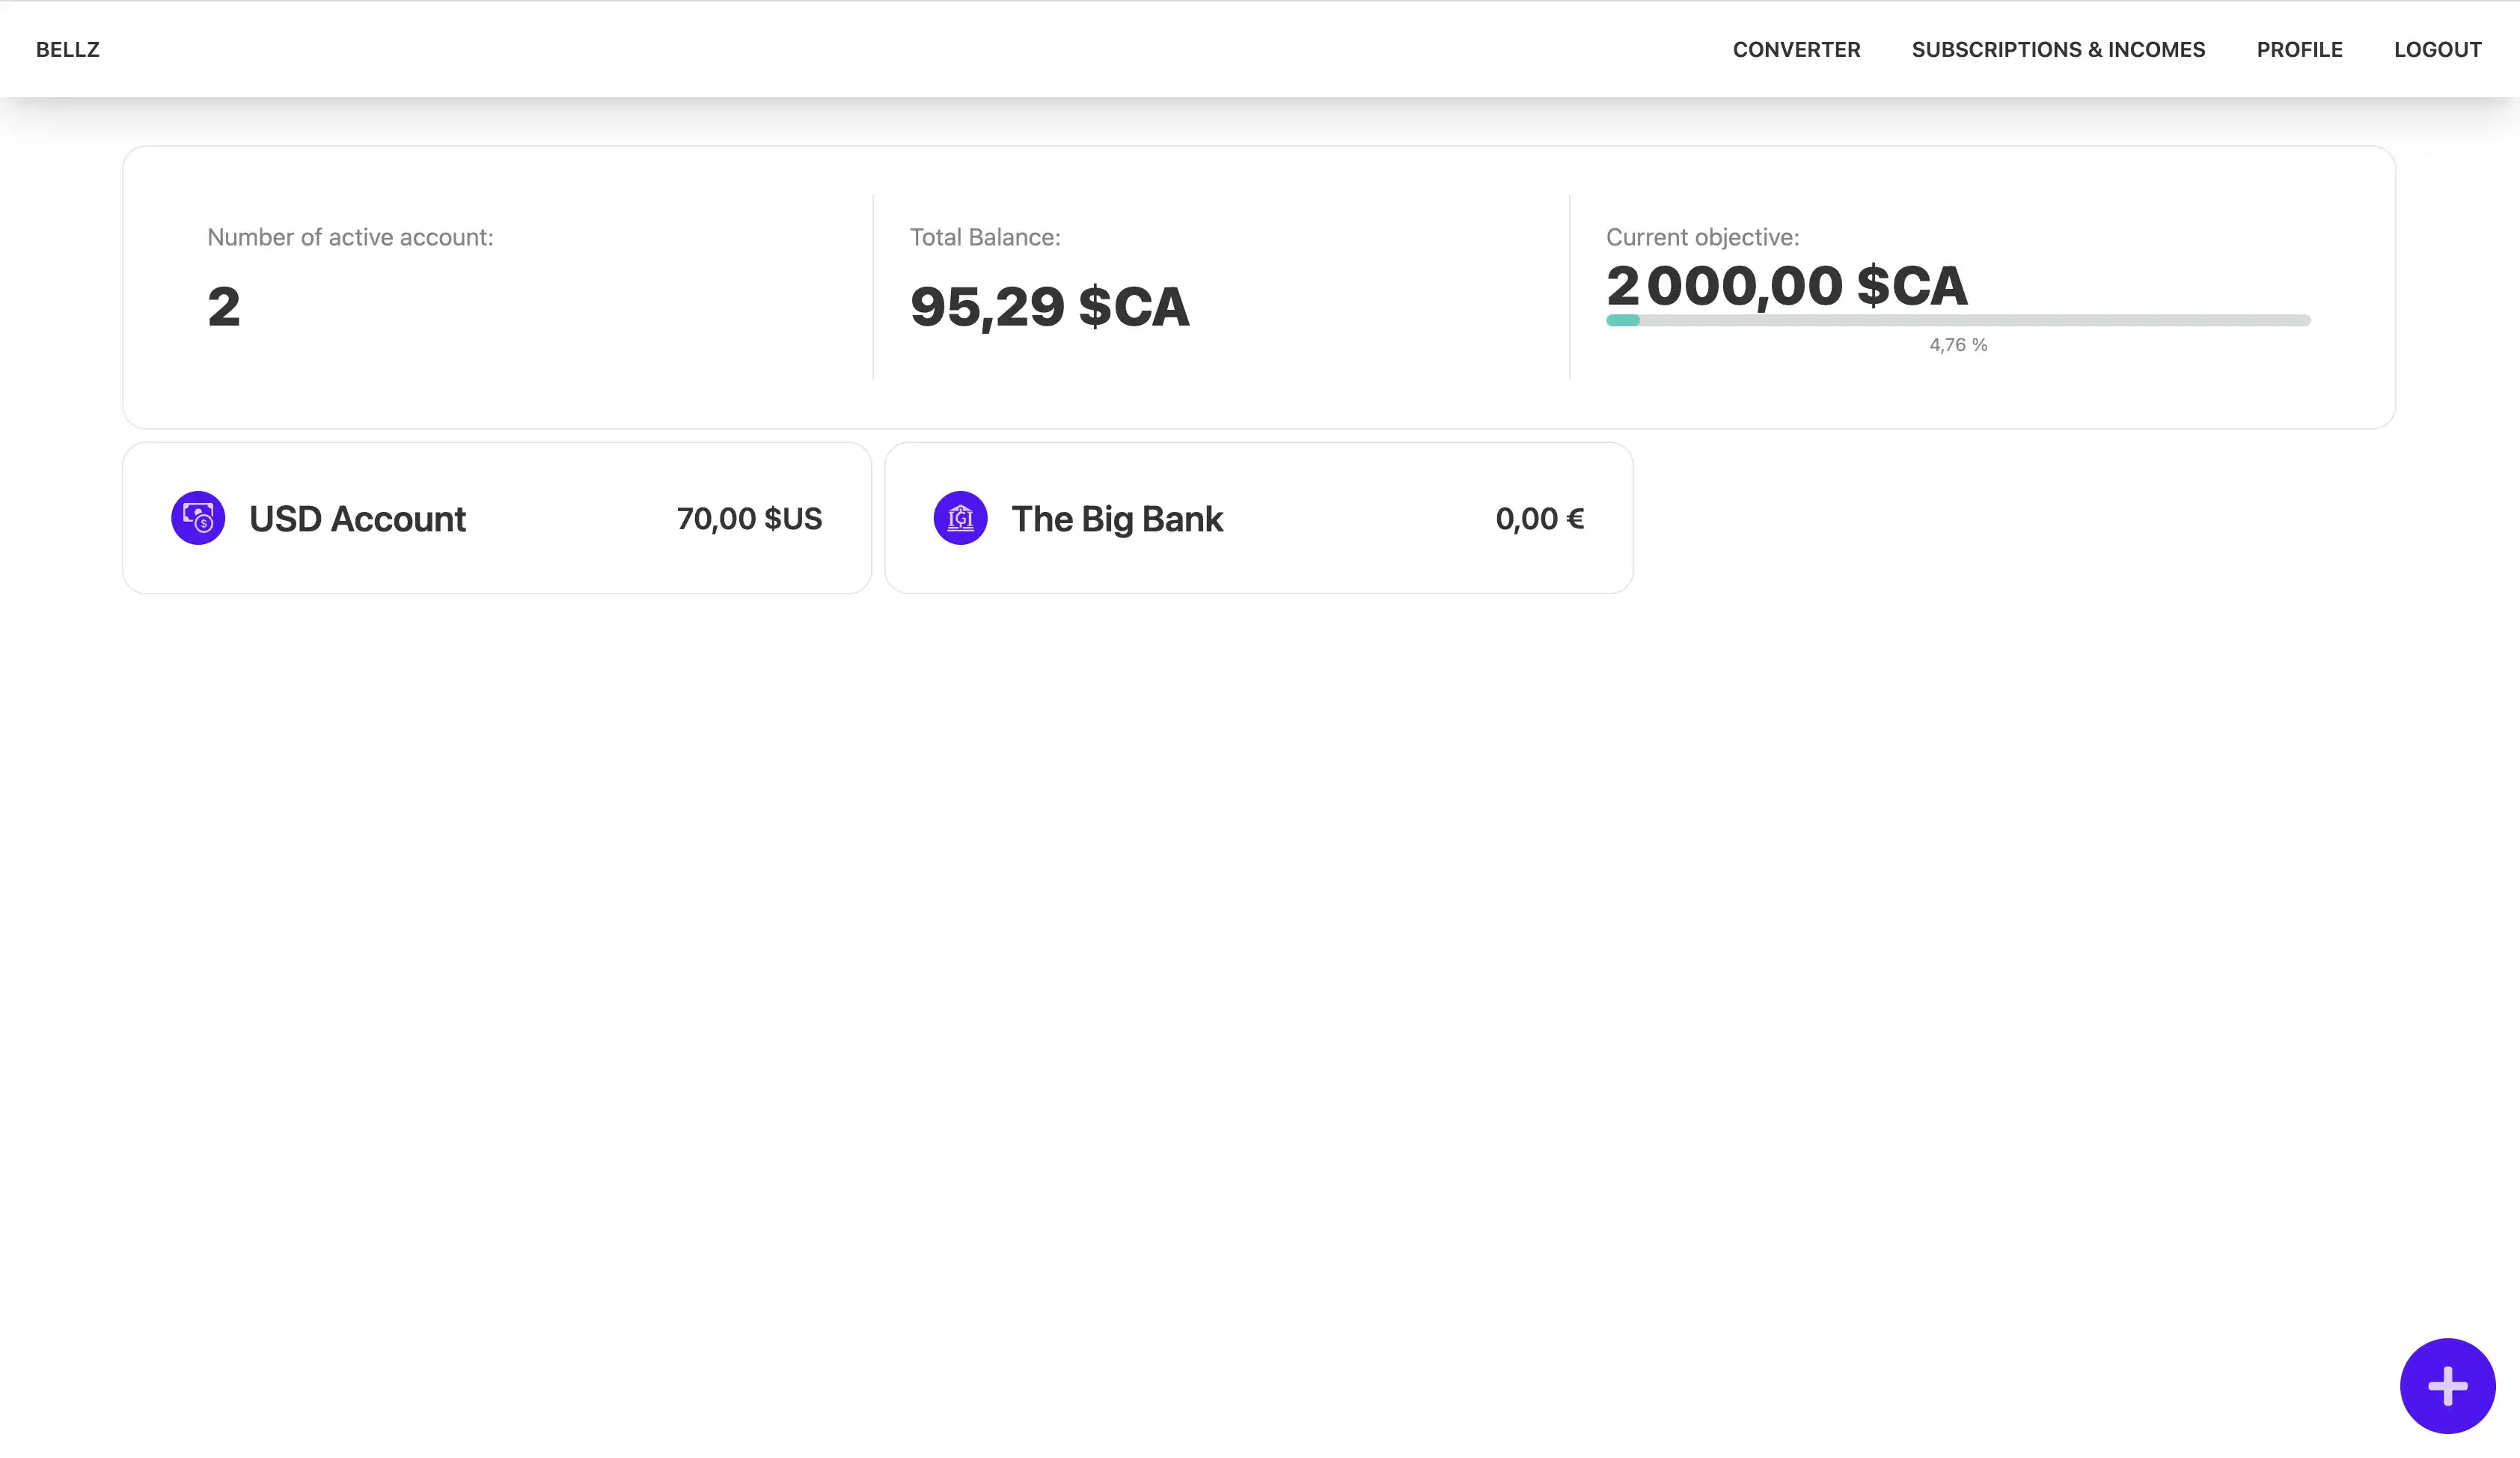Click the 4,76 % progress label
The image size is (2520, 1458).
1957,345
